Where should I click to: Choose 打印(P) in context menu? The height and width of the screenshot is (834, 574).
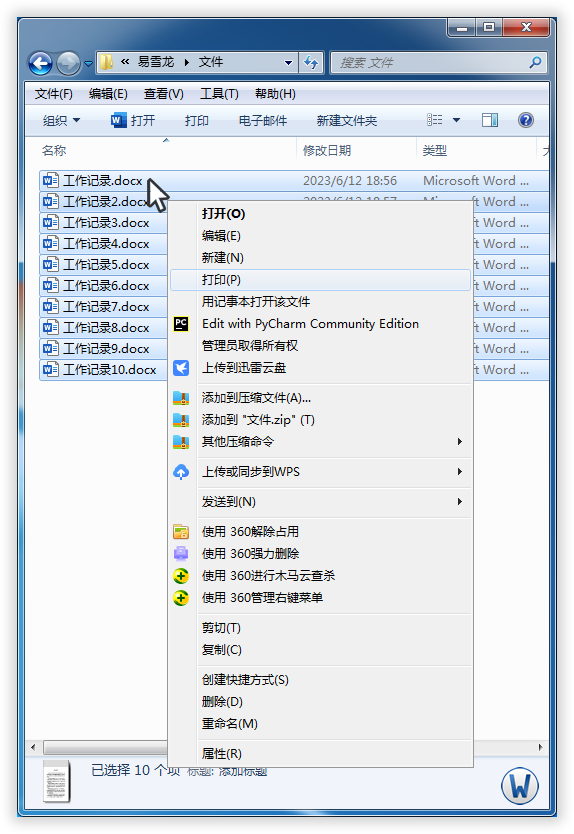pos(320,280)
